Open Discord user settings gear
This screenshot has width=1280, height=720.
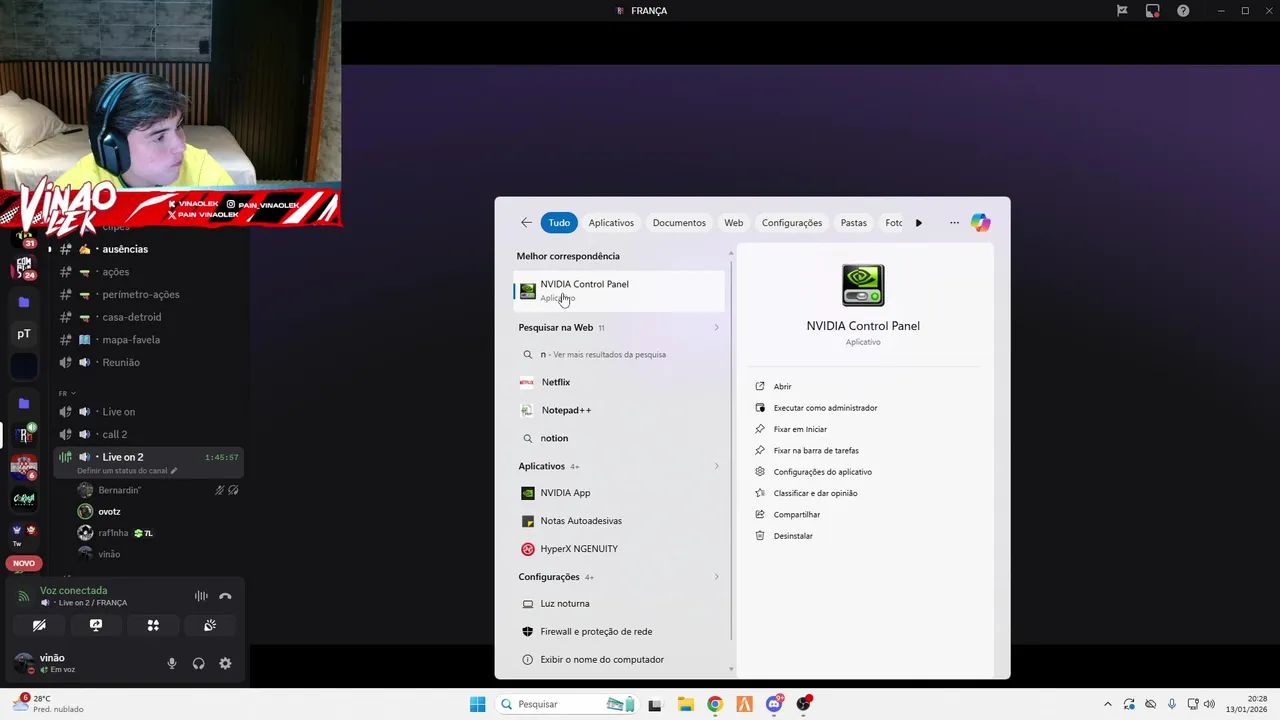click(225, 663)
